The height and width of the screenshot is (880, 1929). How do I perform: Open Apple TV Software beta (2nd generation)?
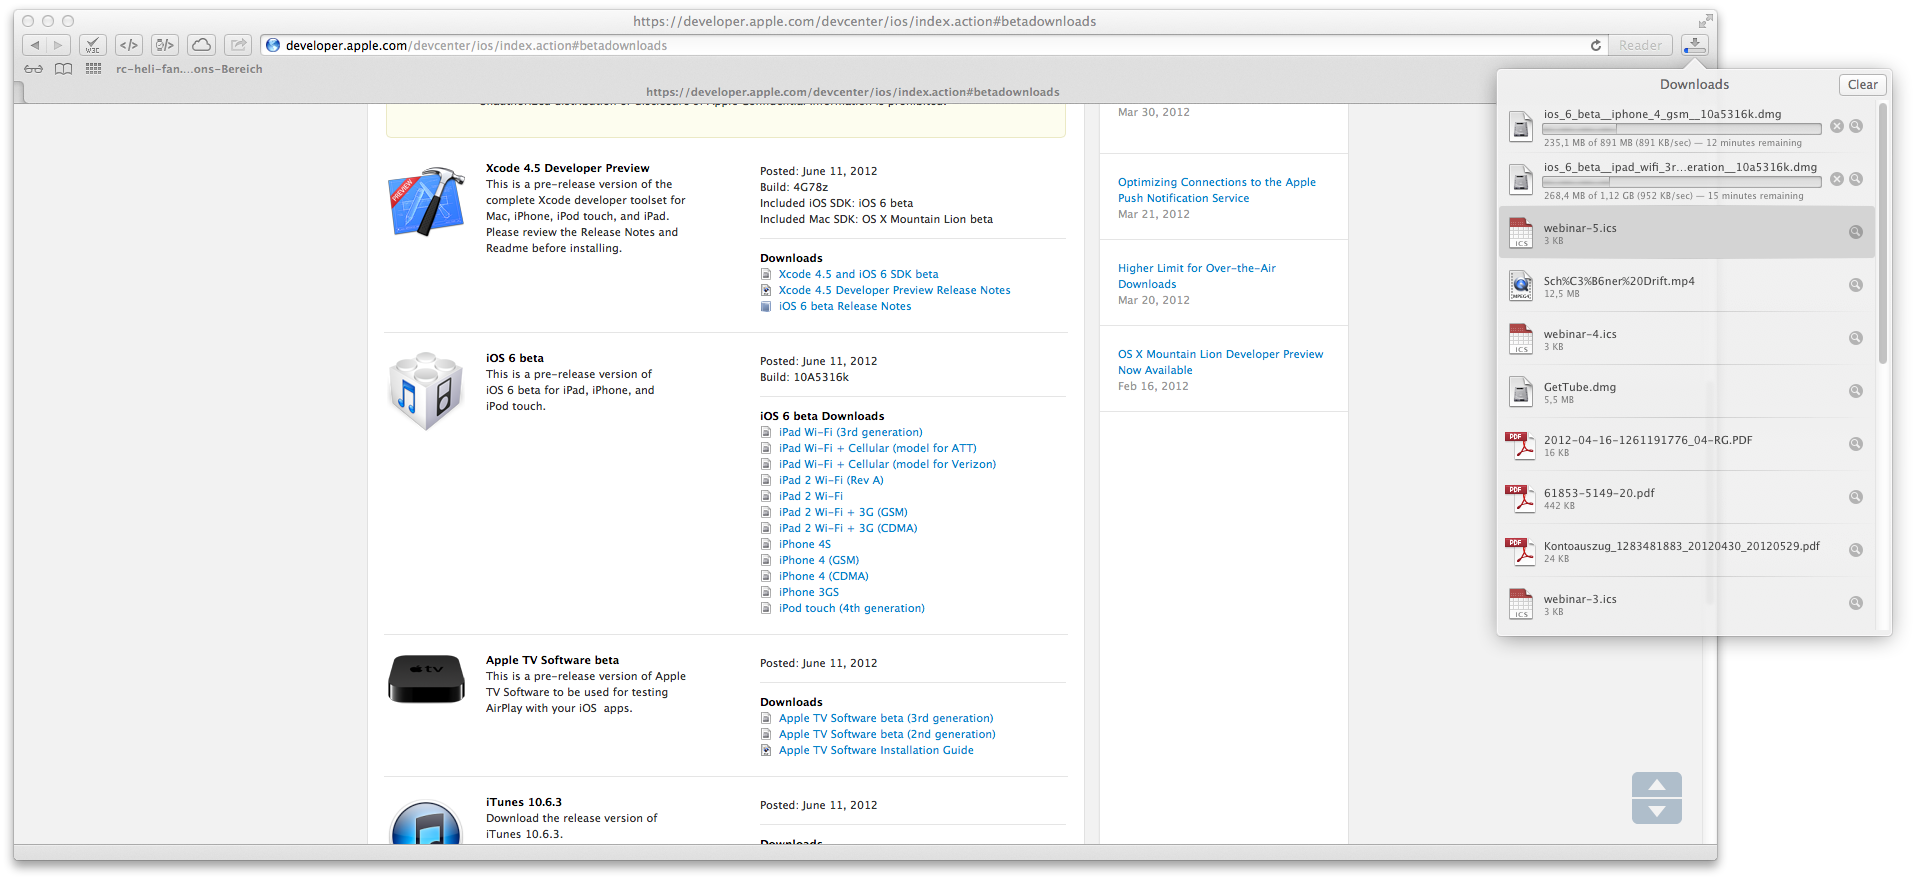coord(887,734)
